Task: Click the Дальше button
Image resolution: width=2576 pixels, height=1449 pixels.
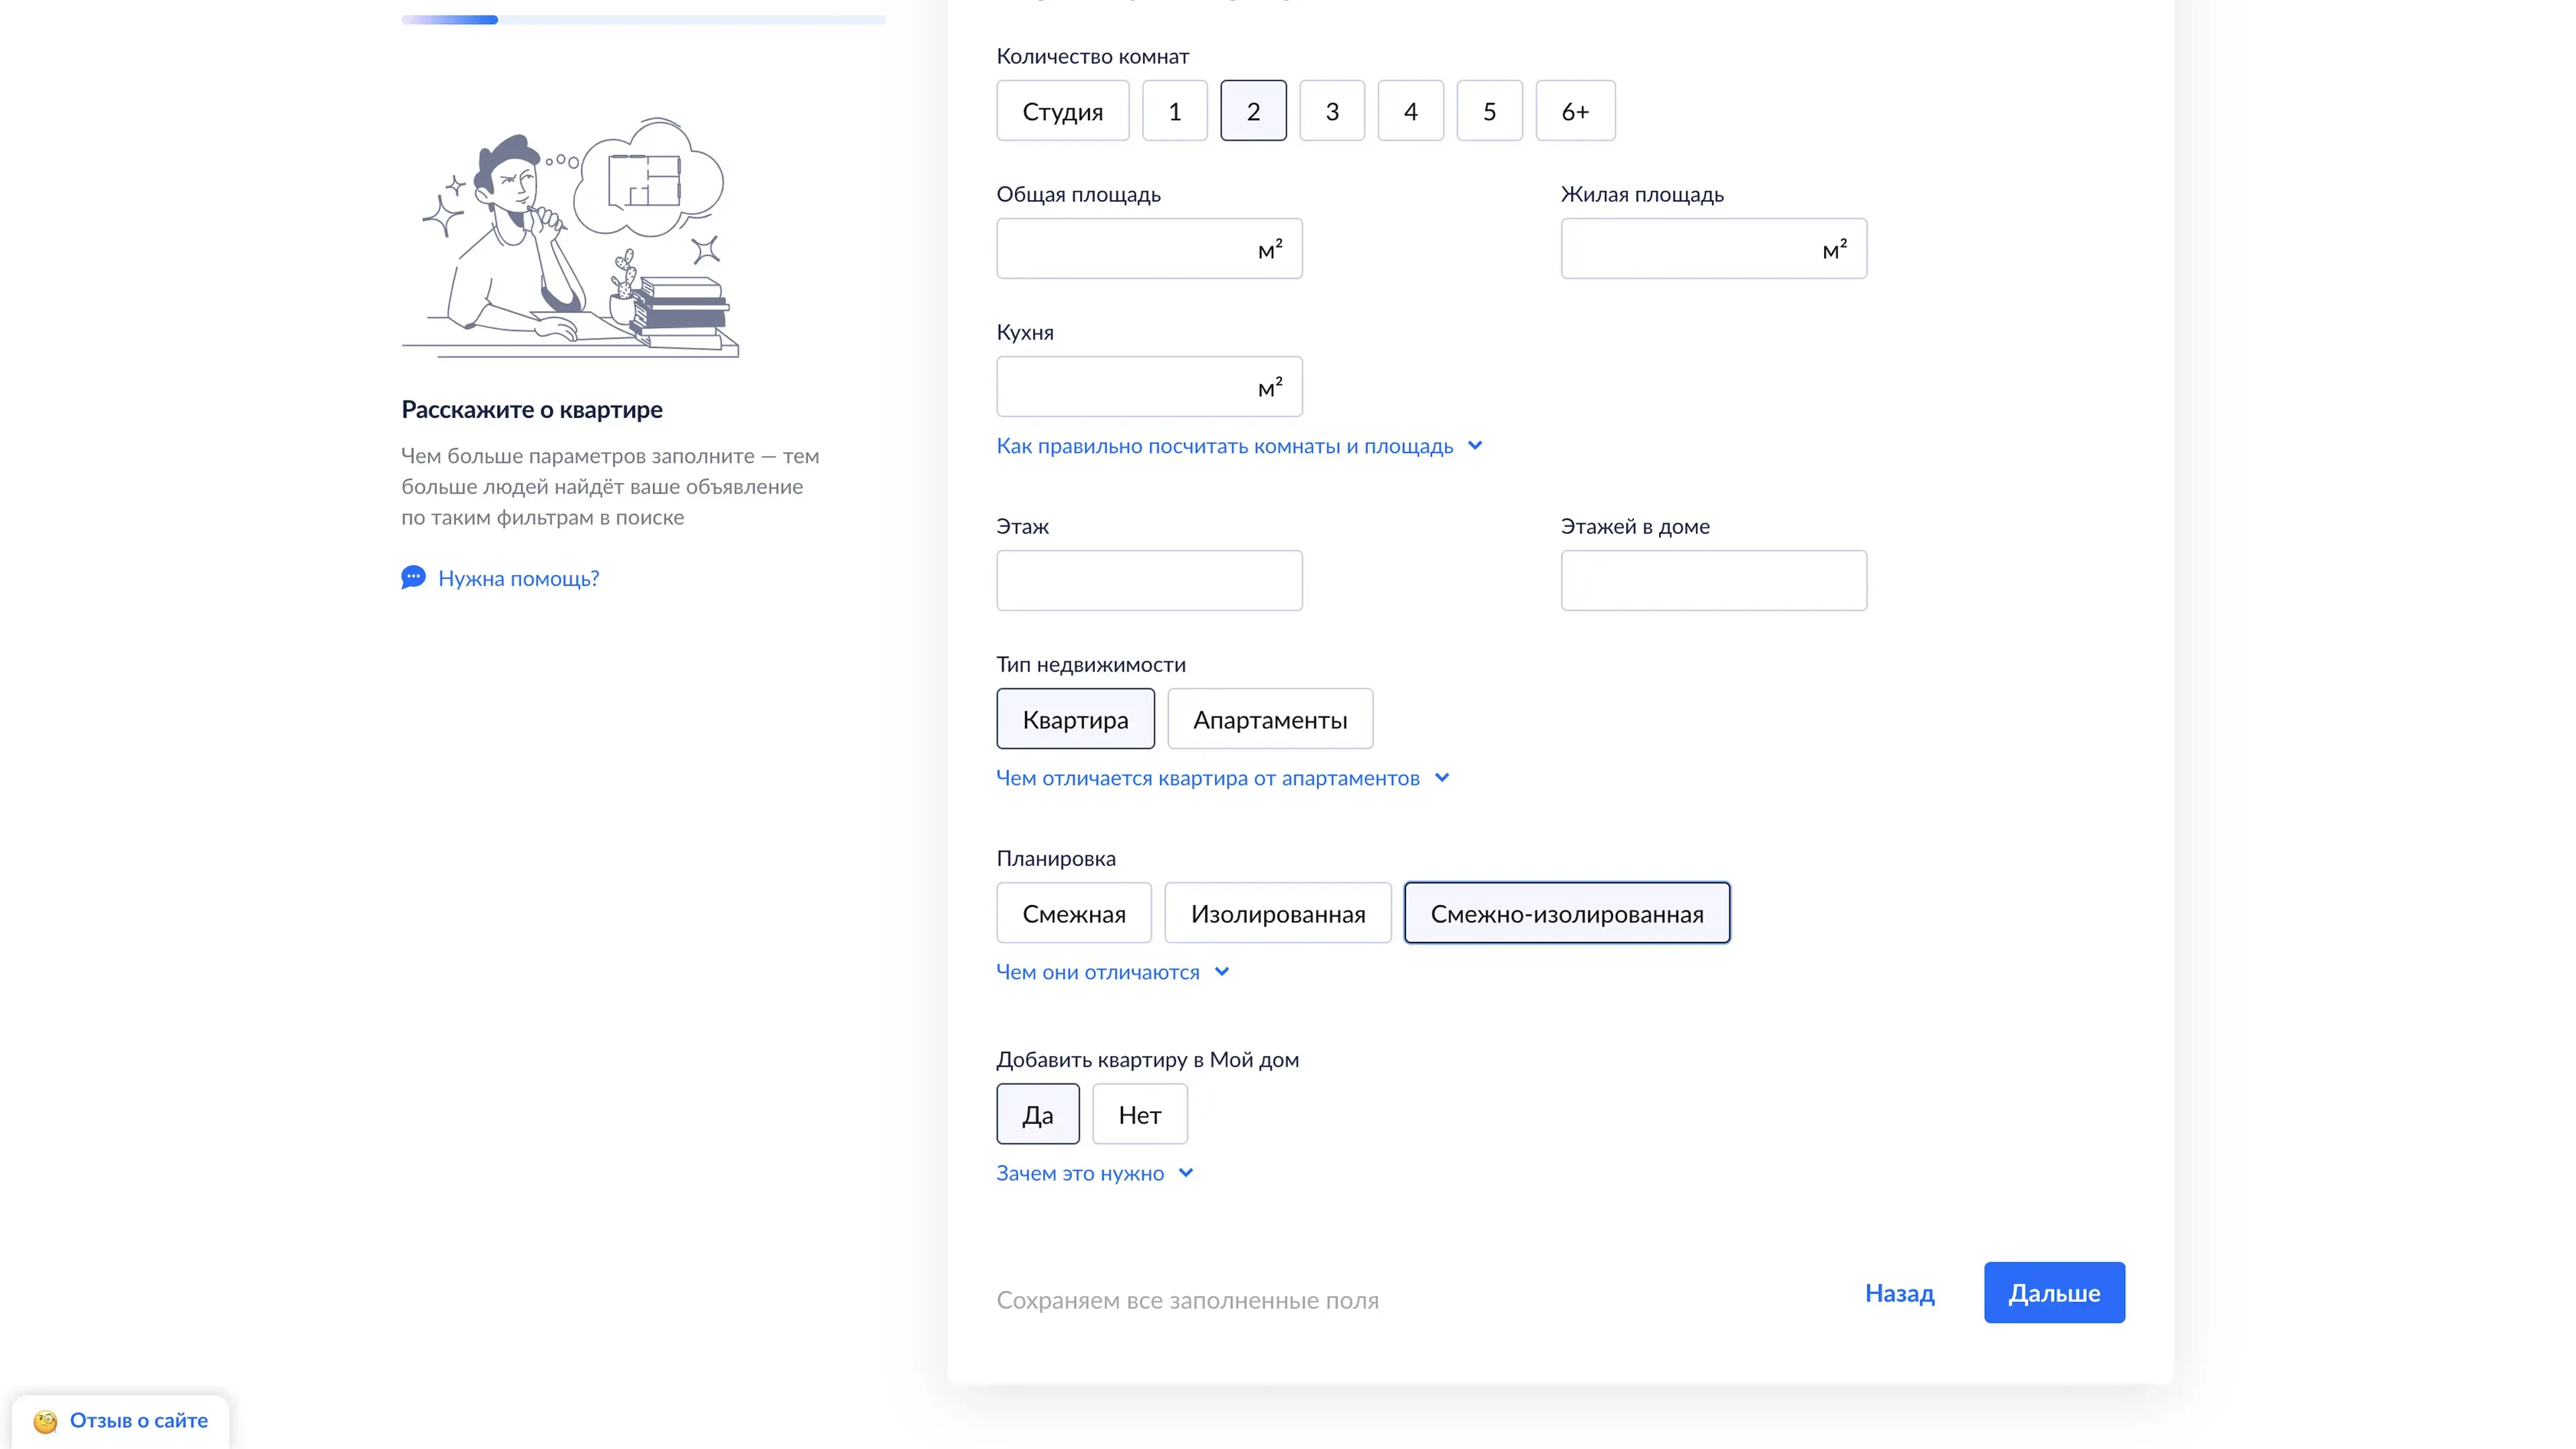Action: pyautogui.click(x=2053, y=1292)
